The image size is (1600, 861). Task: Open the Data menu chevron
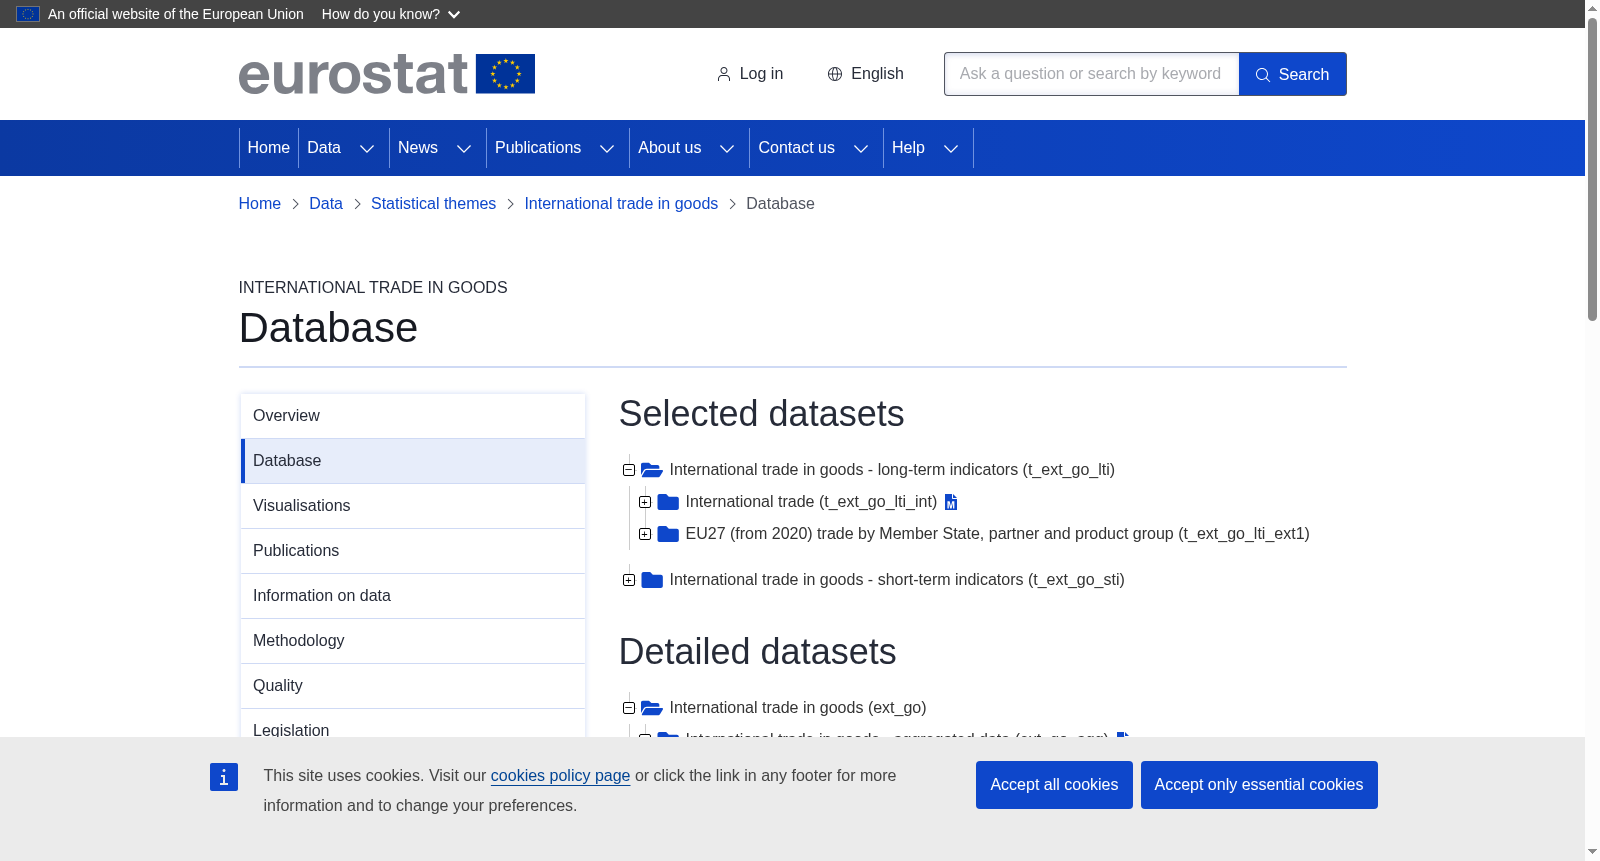(367, 148)
